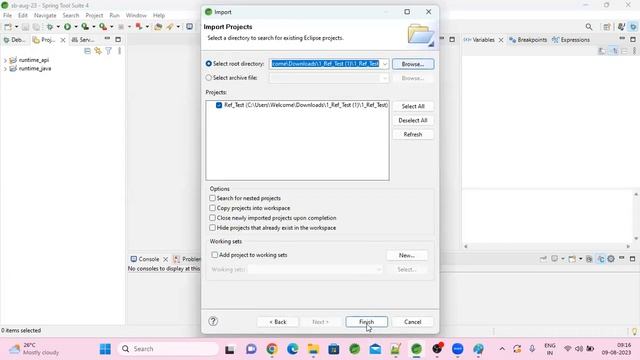The height and width of the screenshot is (360, 640).
Task: Click the green Run toolbar icon
Action: 67,27
